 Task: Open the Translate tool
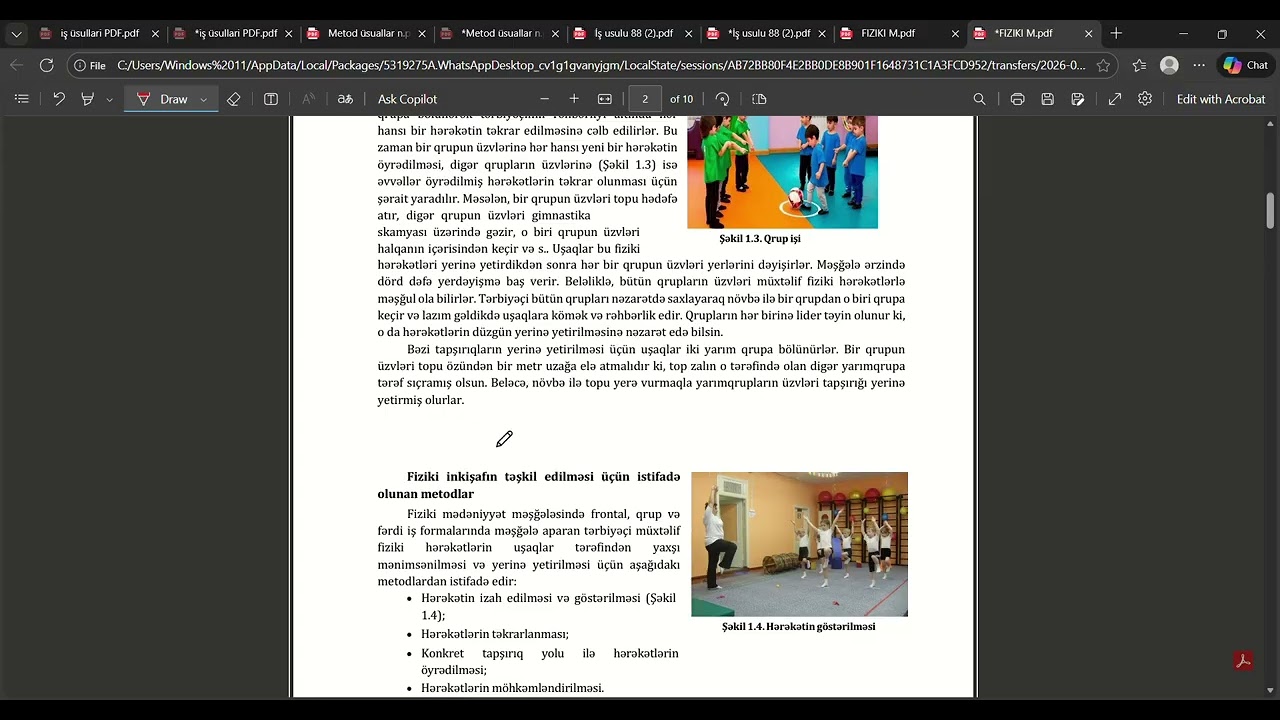[x=345, y=99]
